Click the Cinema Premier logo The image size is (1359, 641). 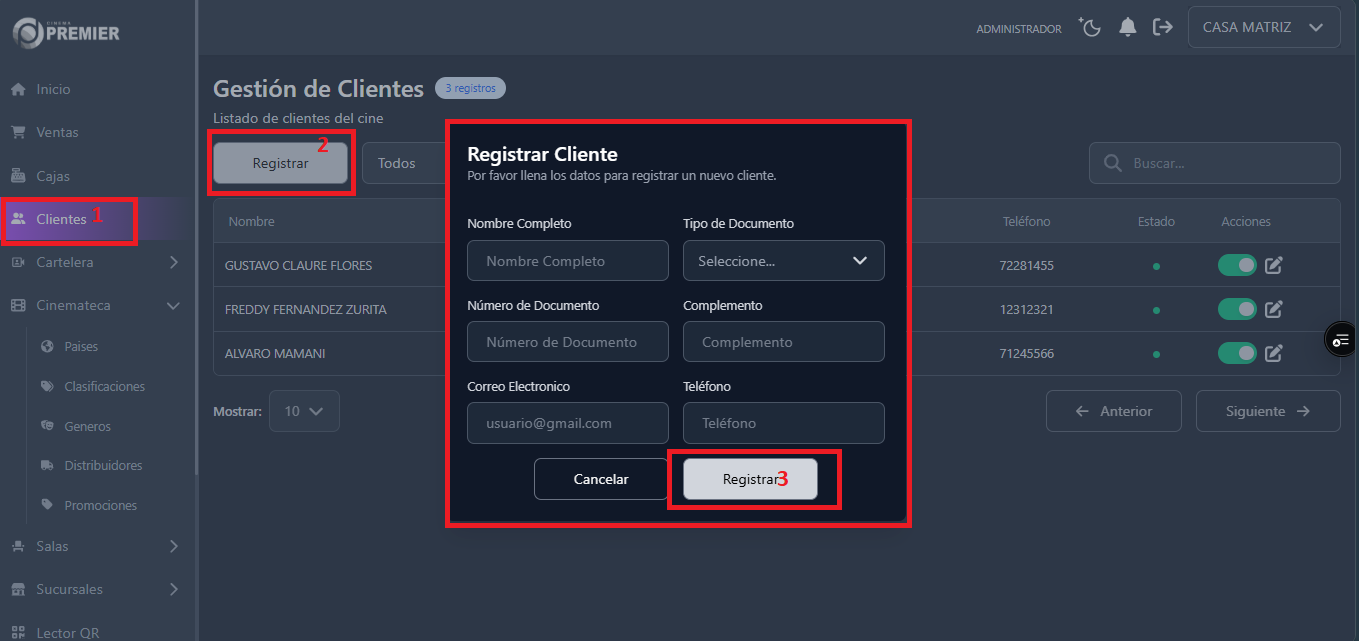point(66,32)
